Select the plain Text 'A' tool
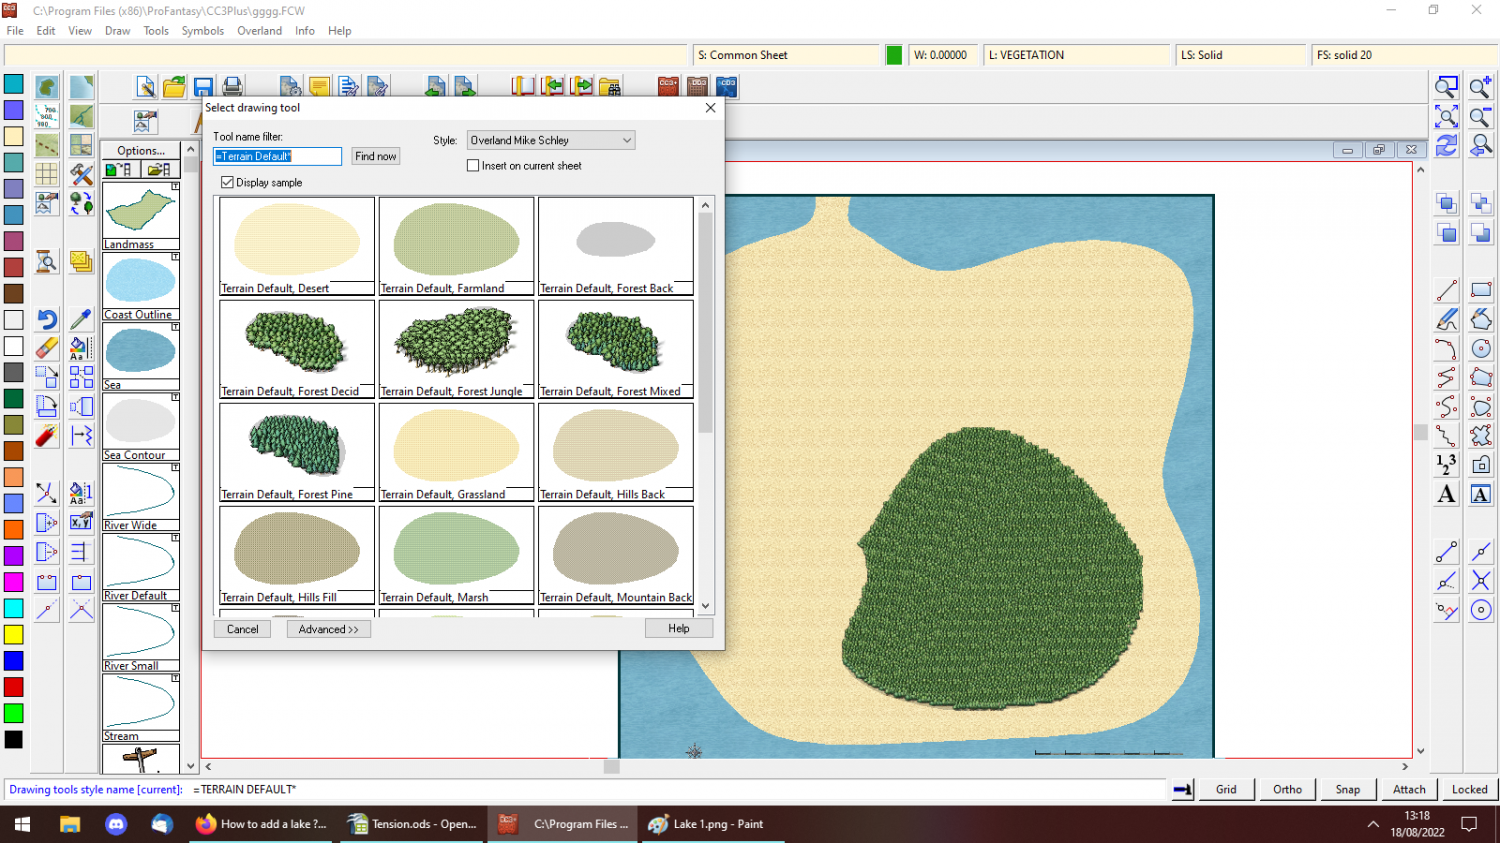Viewport: 1500px width, 843px height. [x=1447, y=494]
